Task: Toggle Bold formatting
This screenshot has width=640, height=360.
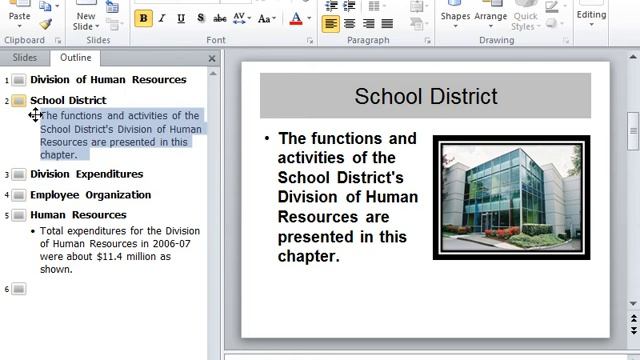Action: pos(143,18)
